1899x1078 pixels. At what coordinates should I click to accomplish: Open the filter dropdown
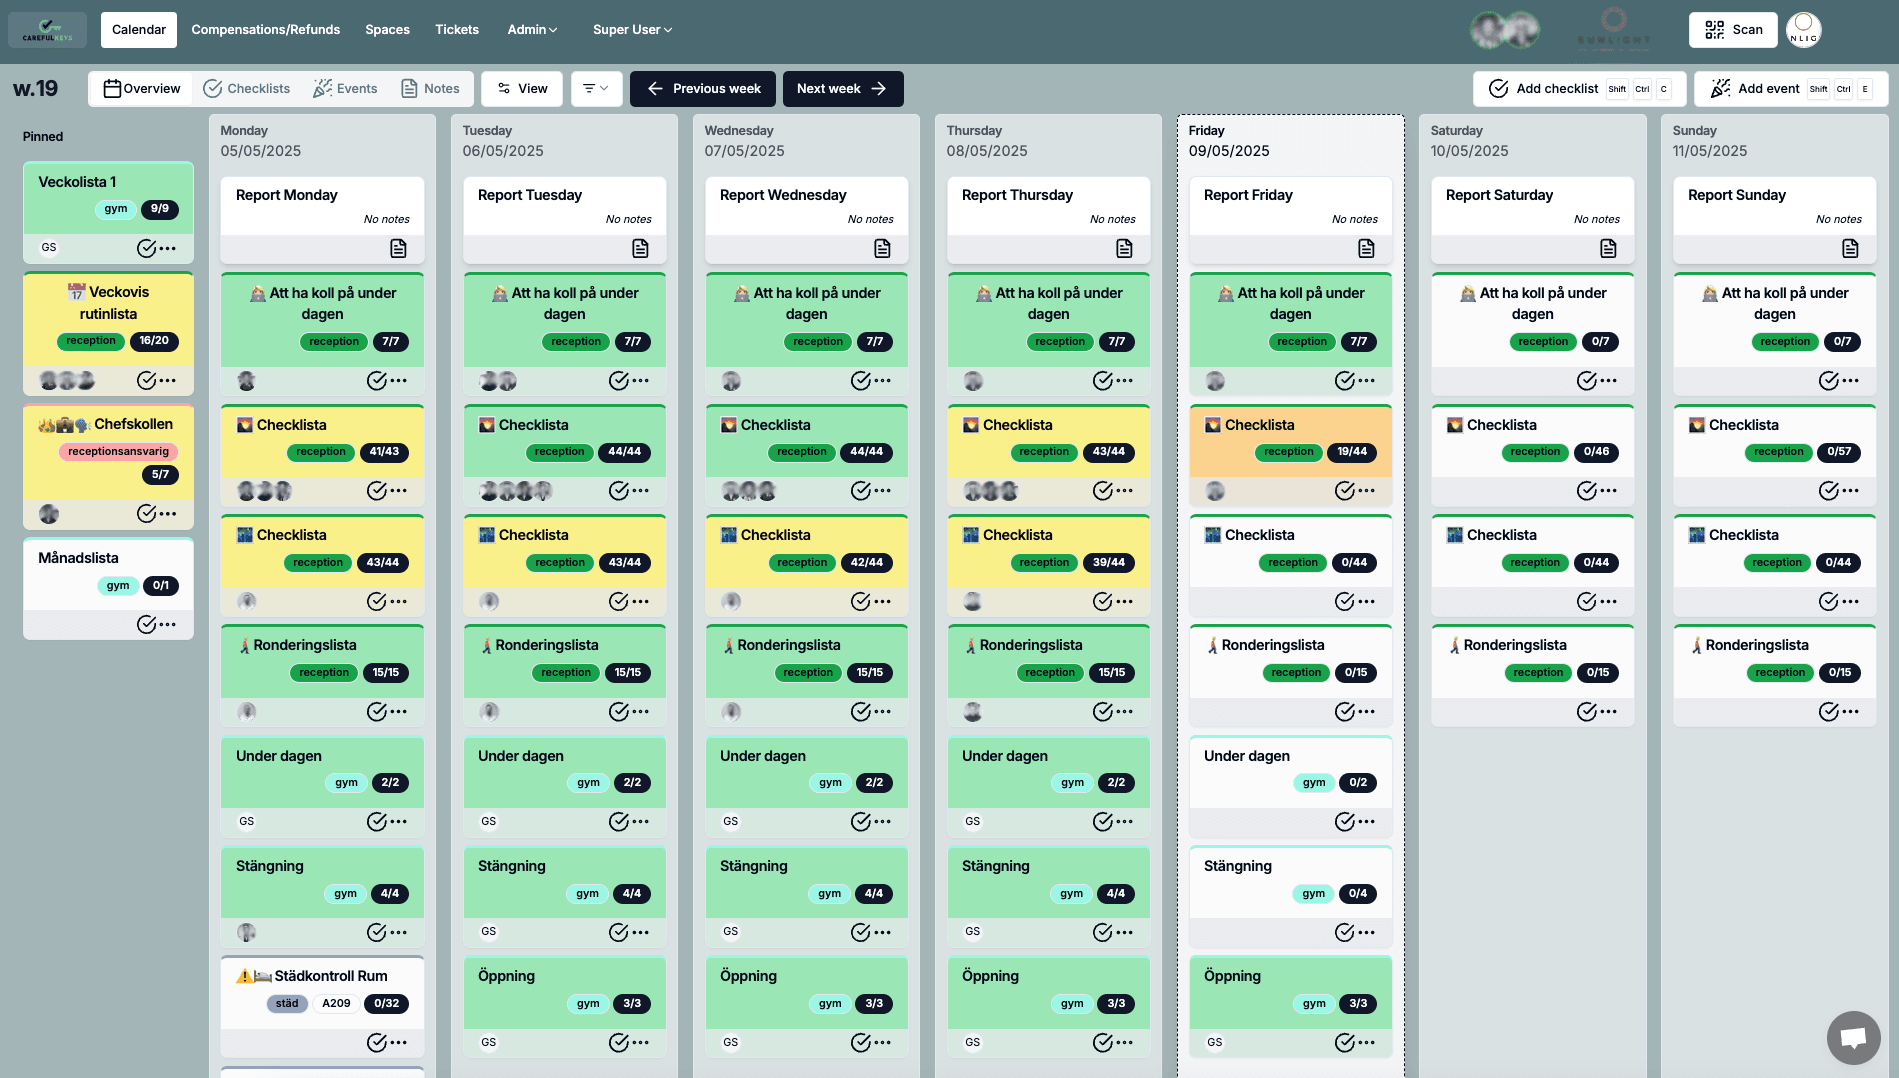click(596, 89)
